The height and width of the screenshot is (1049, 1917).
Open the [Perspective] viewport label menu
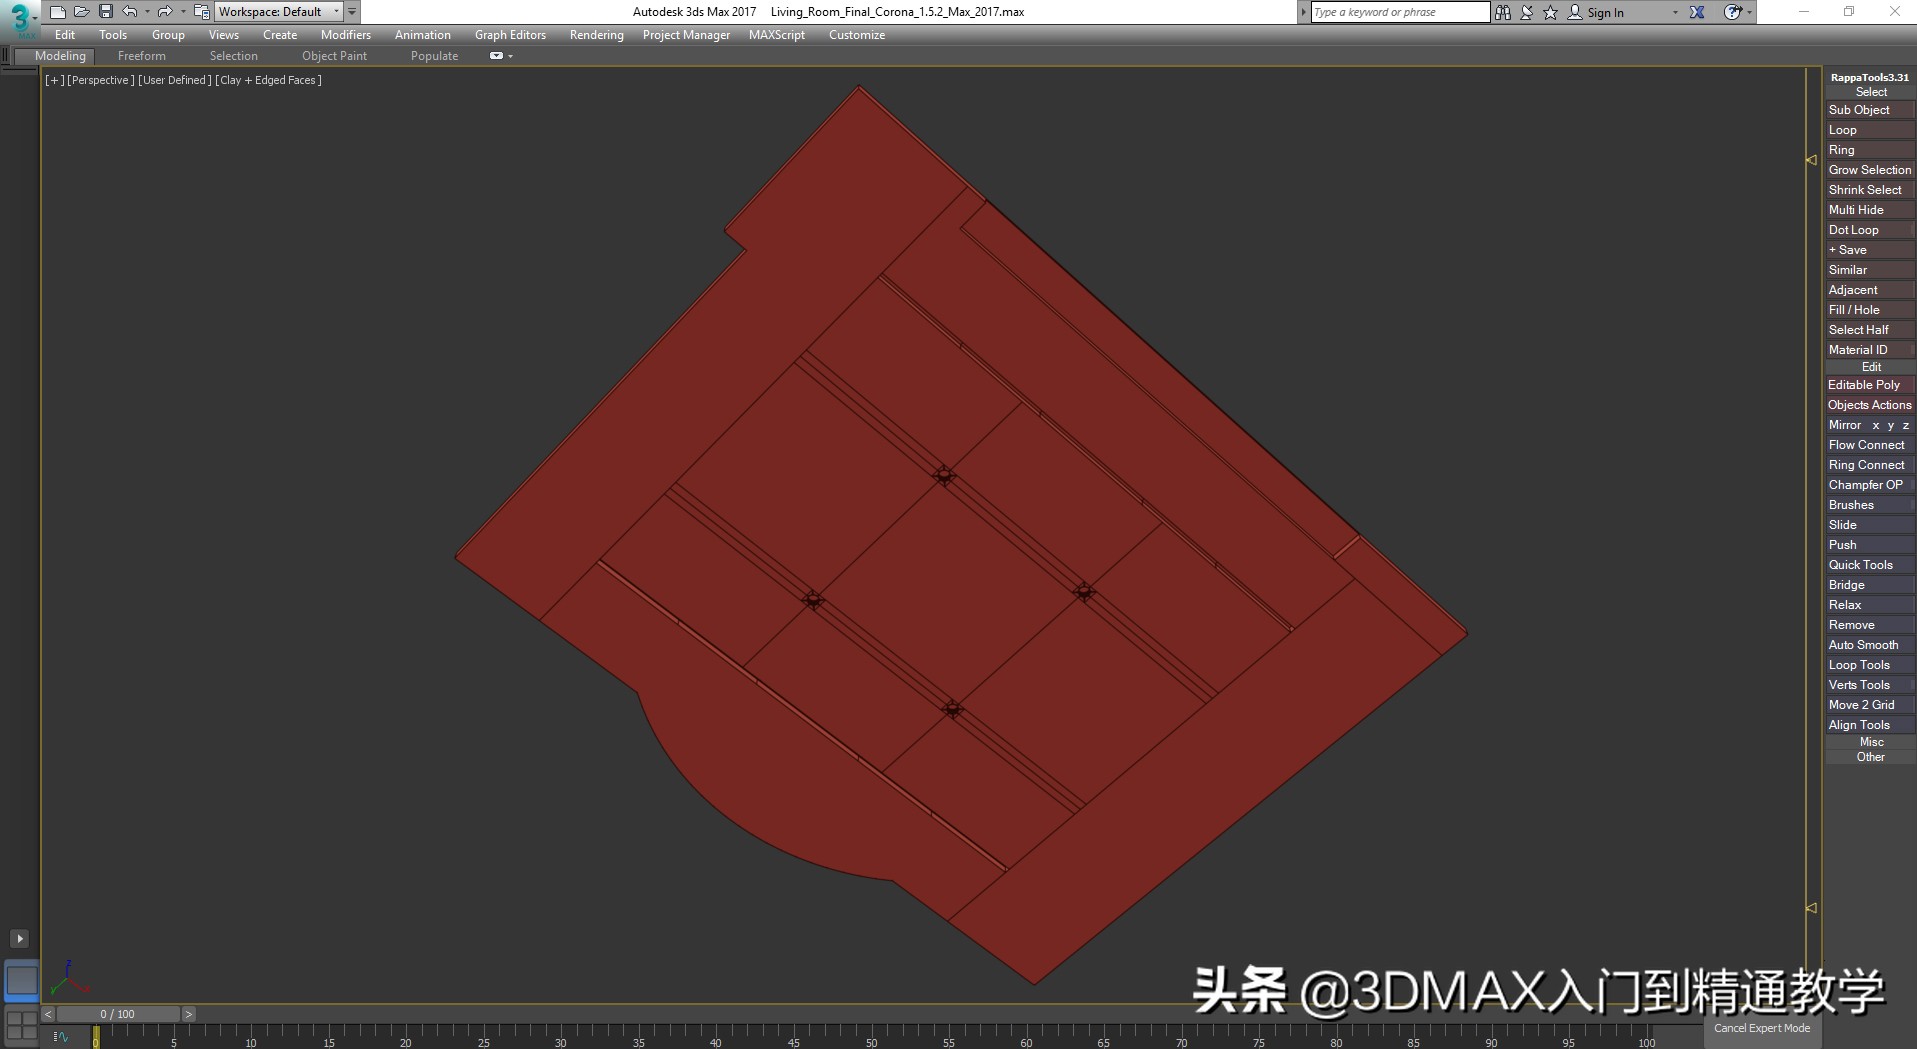coord(100,80)
